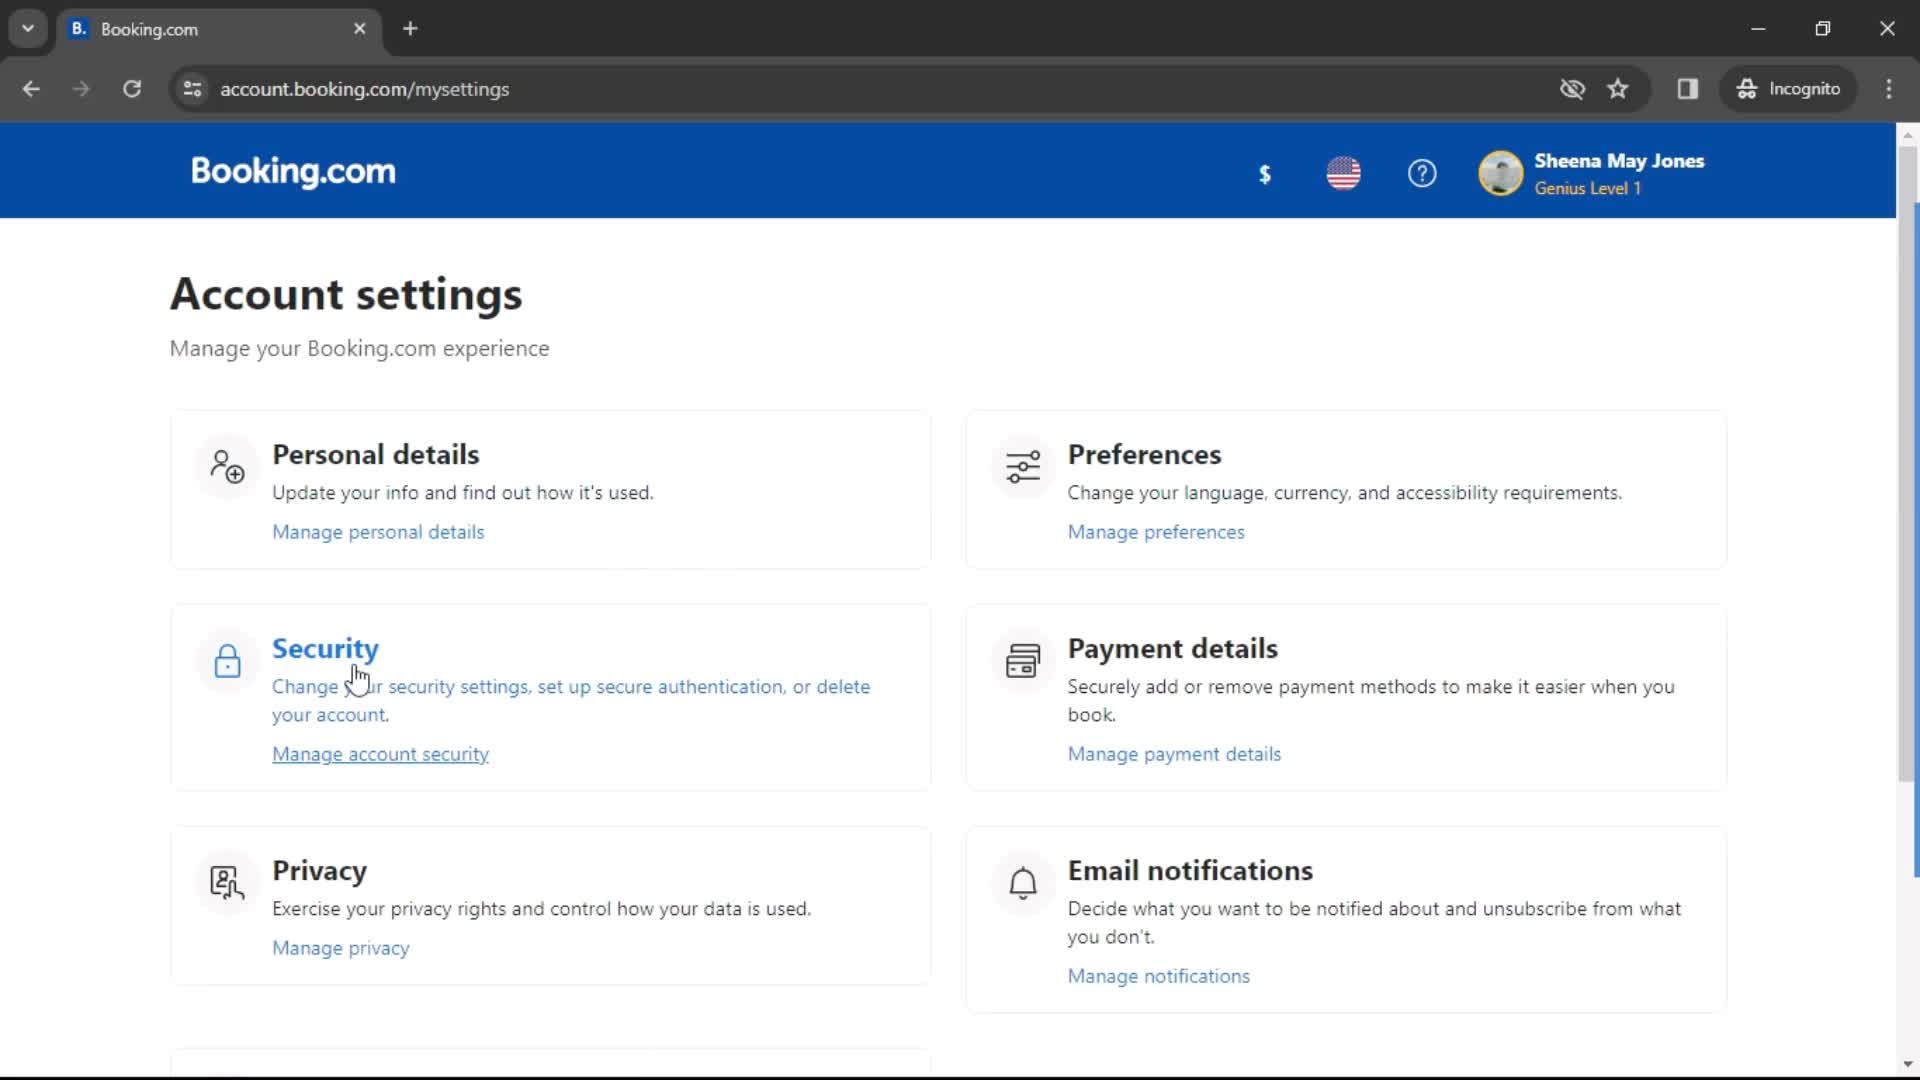Screen dimensions: 1920x1080
Task: Reload the page with refresh icon
Action: point(132,89)
